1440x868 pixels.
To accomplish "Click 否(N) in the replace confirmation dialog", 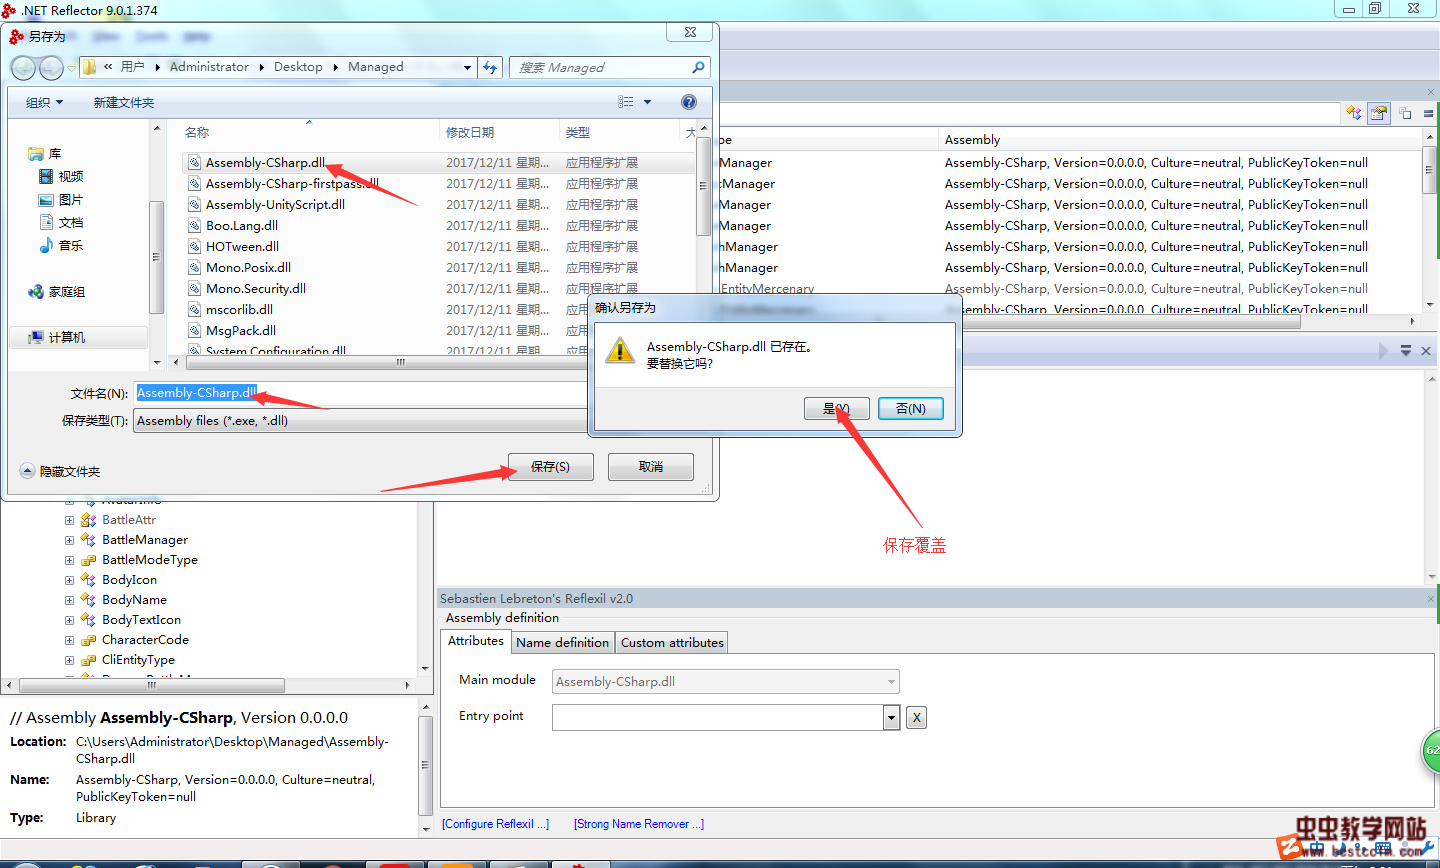I will point(910,408).
